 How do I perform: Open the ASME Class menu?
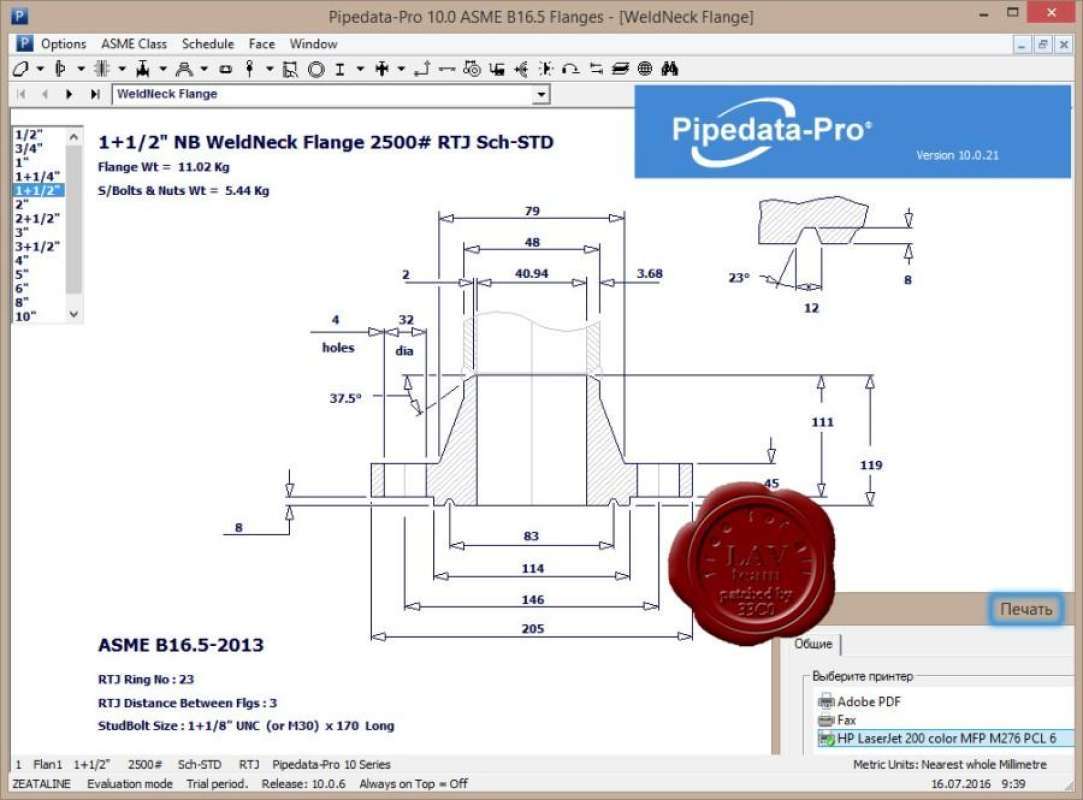pos(133,44)
